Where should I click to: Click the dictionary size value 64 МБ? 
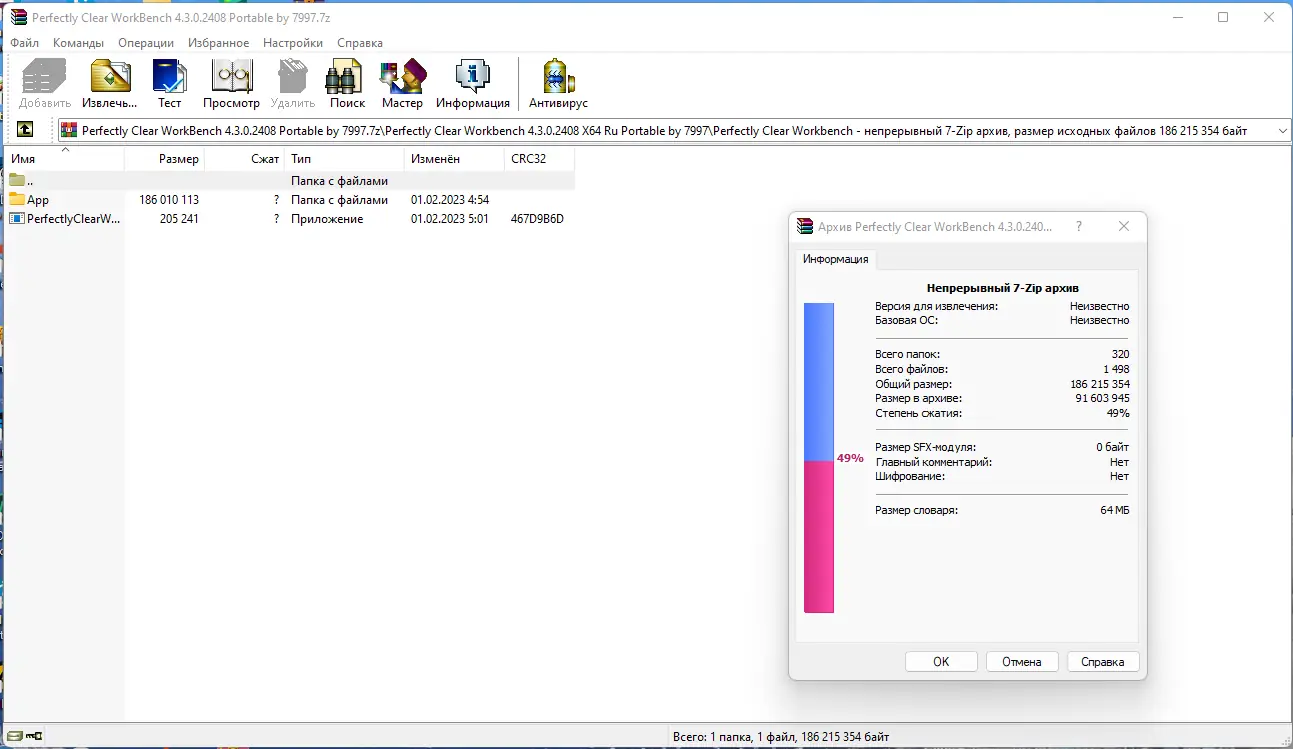point(1115,510)
